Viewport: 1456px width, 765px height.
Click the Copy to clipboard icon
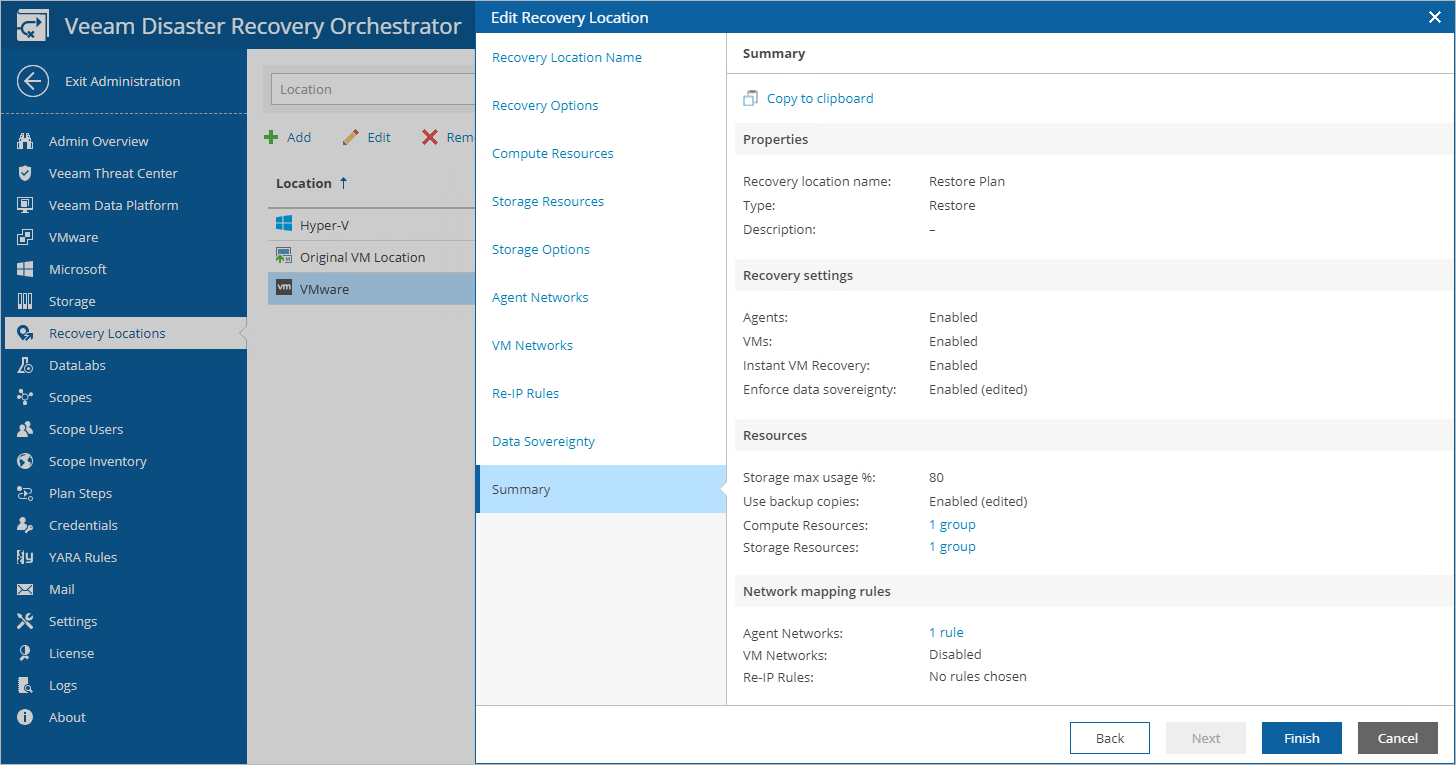pyautogui.click(x=751, y=98)
